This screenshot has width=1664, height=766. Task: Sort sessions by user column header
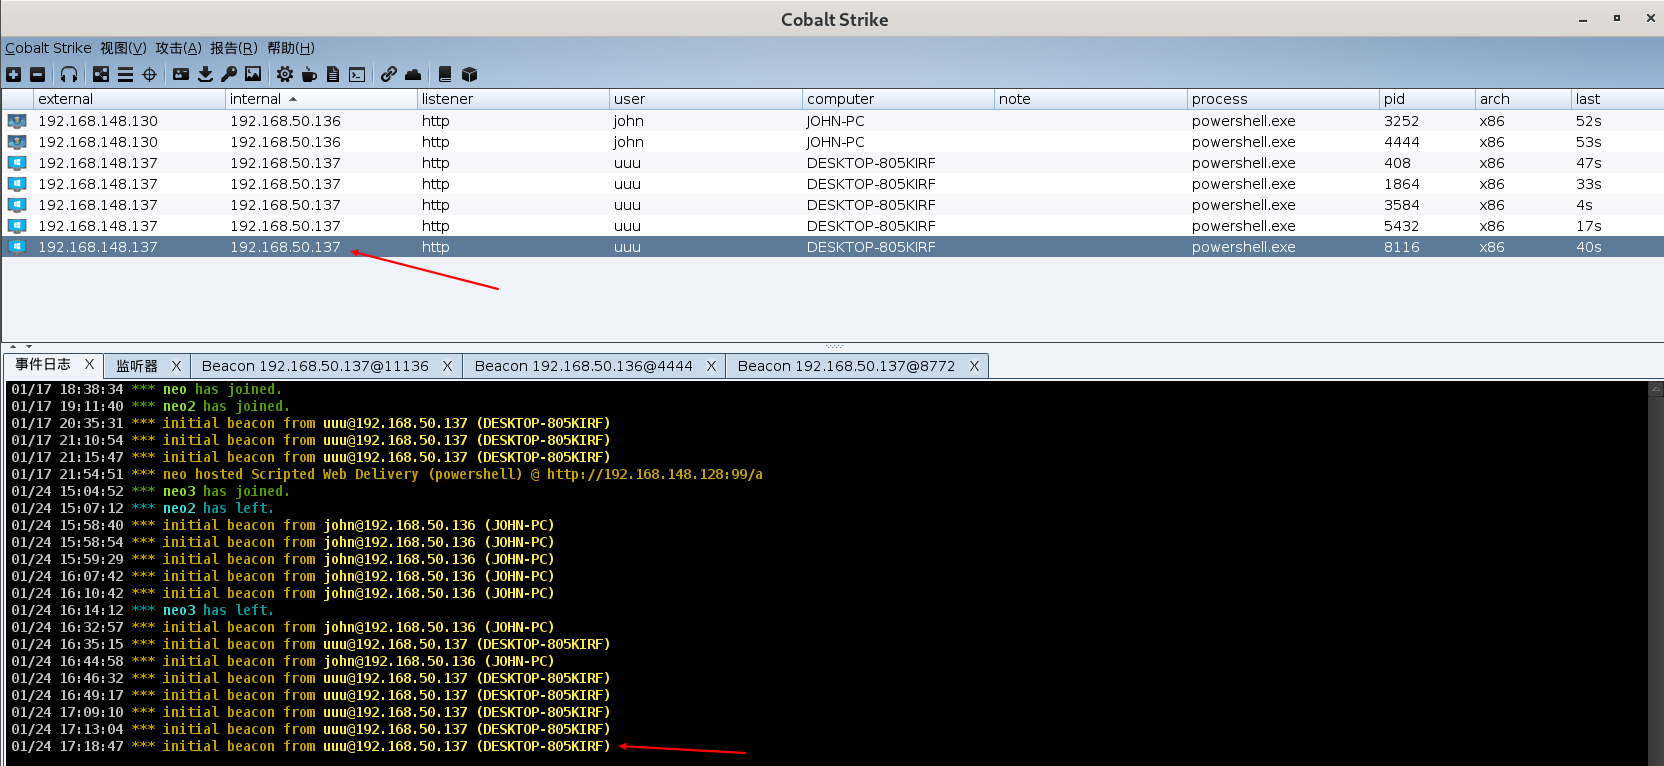coord(706,99)
